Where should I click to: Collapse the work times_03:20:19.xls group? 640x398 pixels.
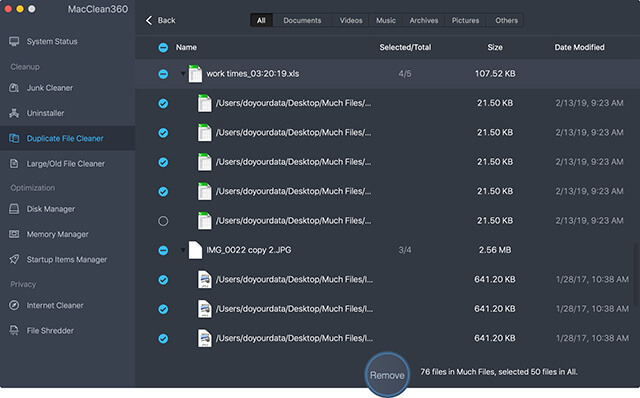click(182, 74)
